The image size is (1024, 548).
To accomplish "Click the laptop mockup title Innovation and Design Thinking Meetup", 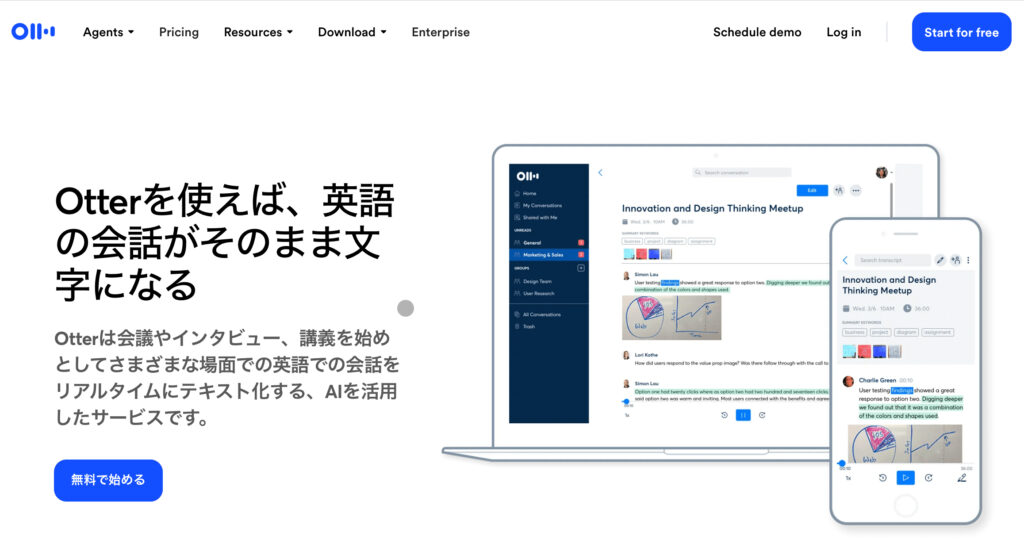I will click(x=712, y=208).
